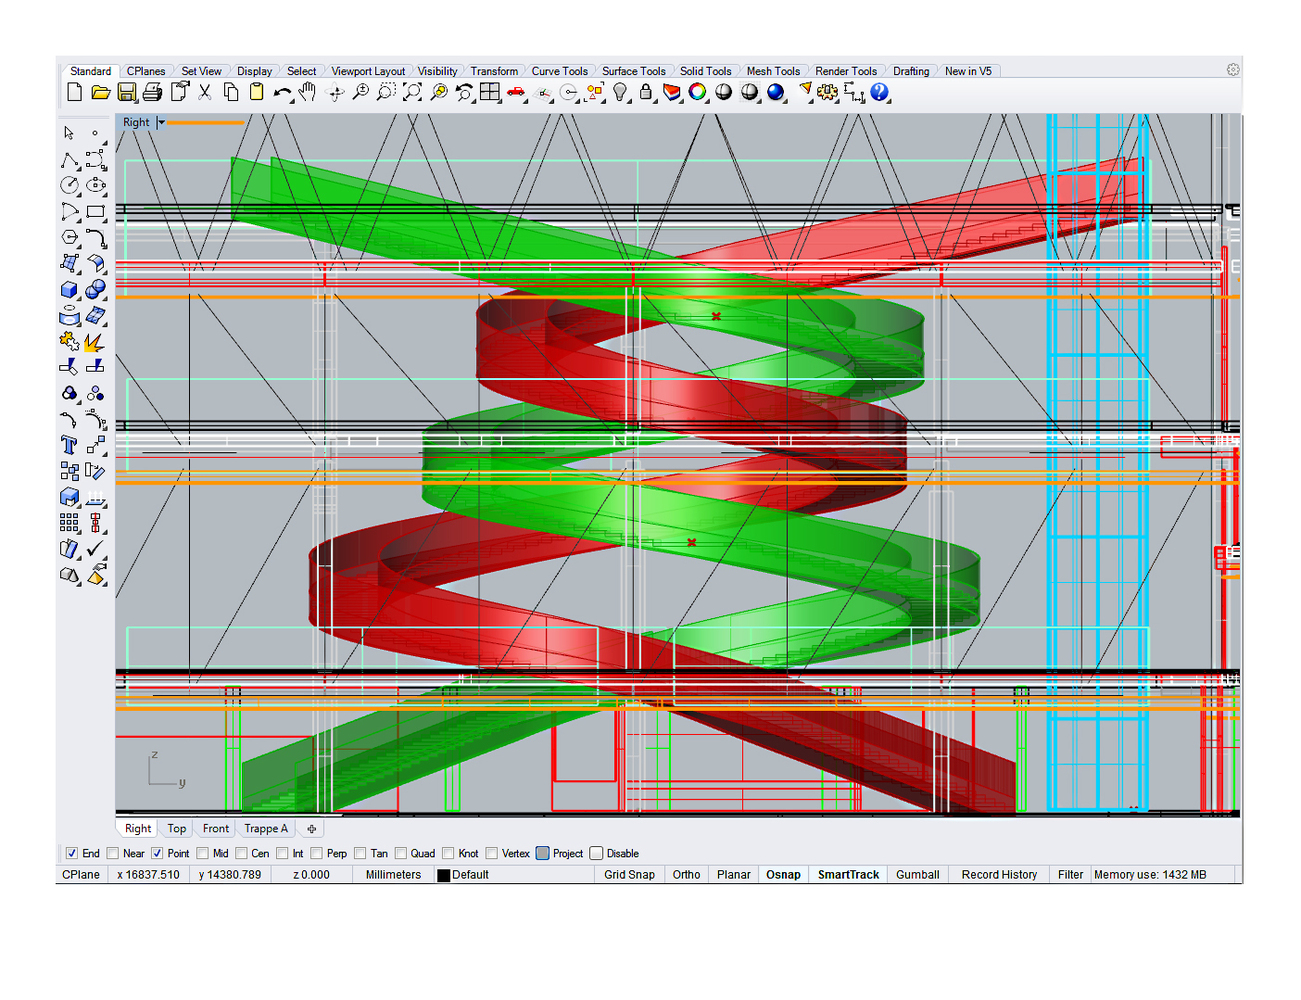Open the Millimeters units field
This screenshot has width=1301, height=1000.
tap(393, 874)
